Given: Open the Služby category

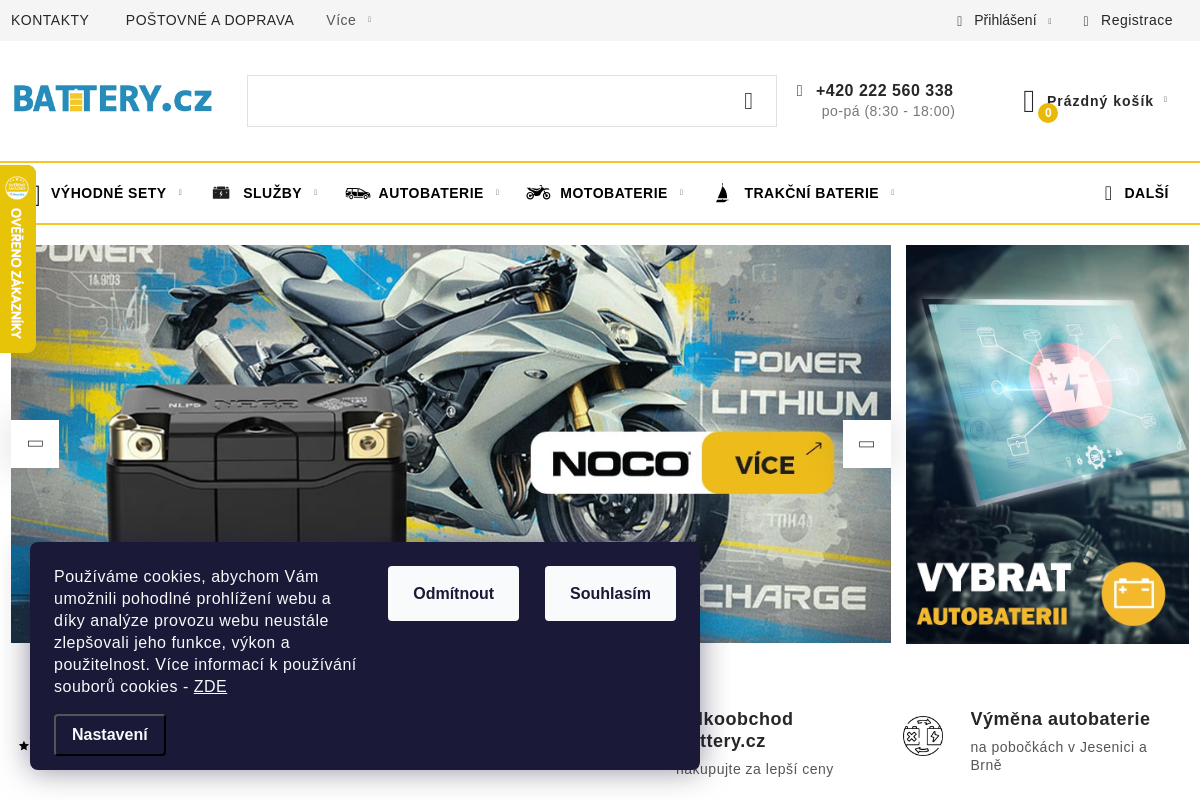Looking at the screenshot, I should tap(272, 193).
